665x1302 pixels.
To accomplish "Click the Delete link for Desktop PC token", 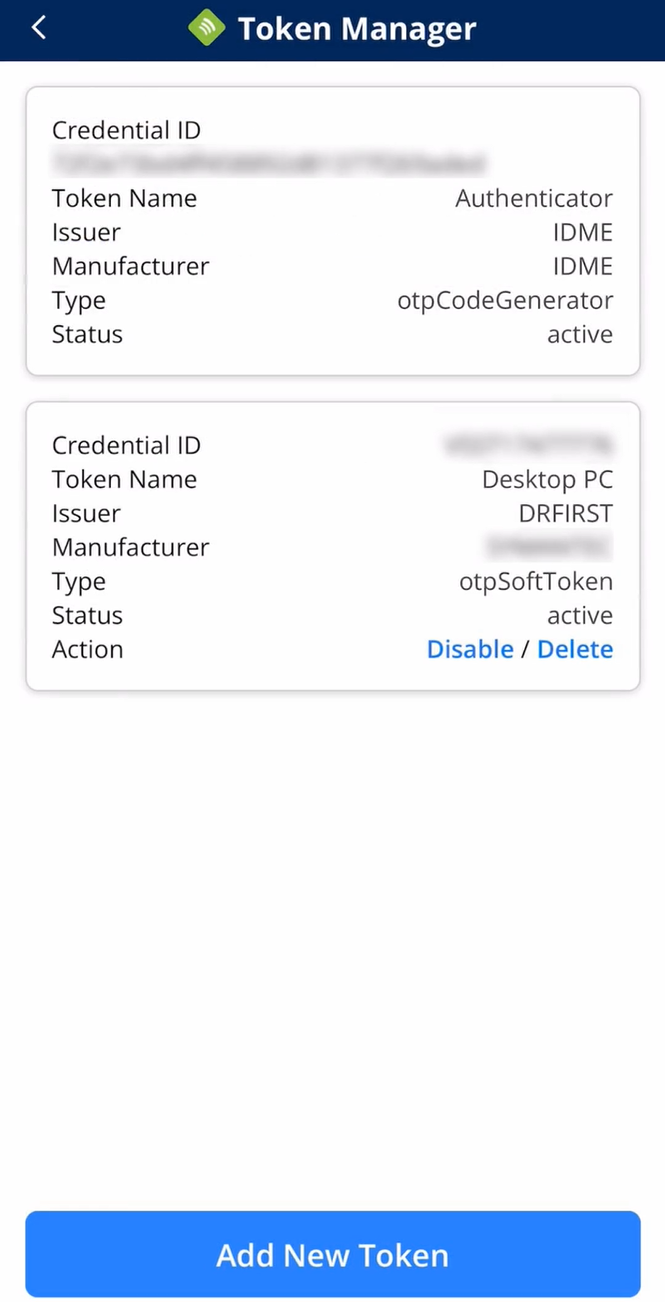I will click(575, 649).
